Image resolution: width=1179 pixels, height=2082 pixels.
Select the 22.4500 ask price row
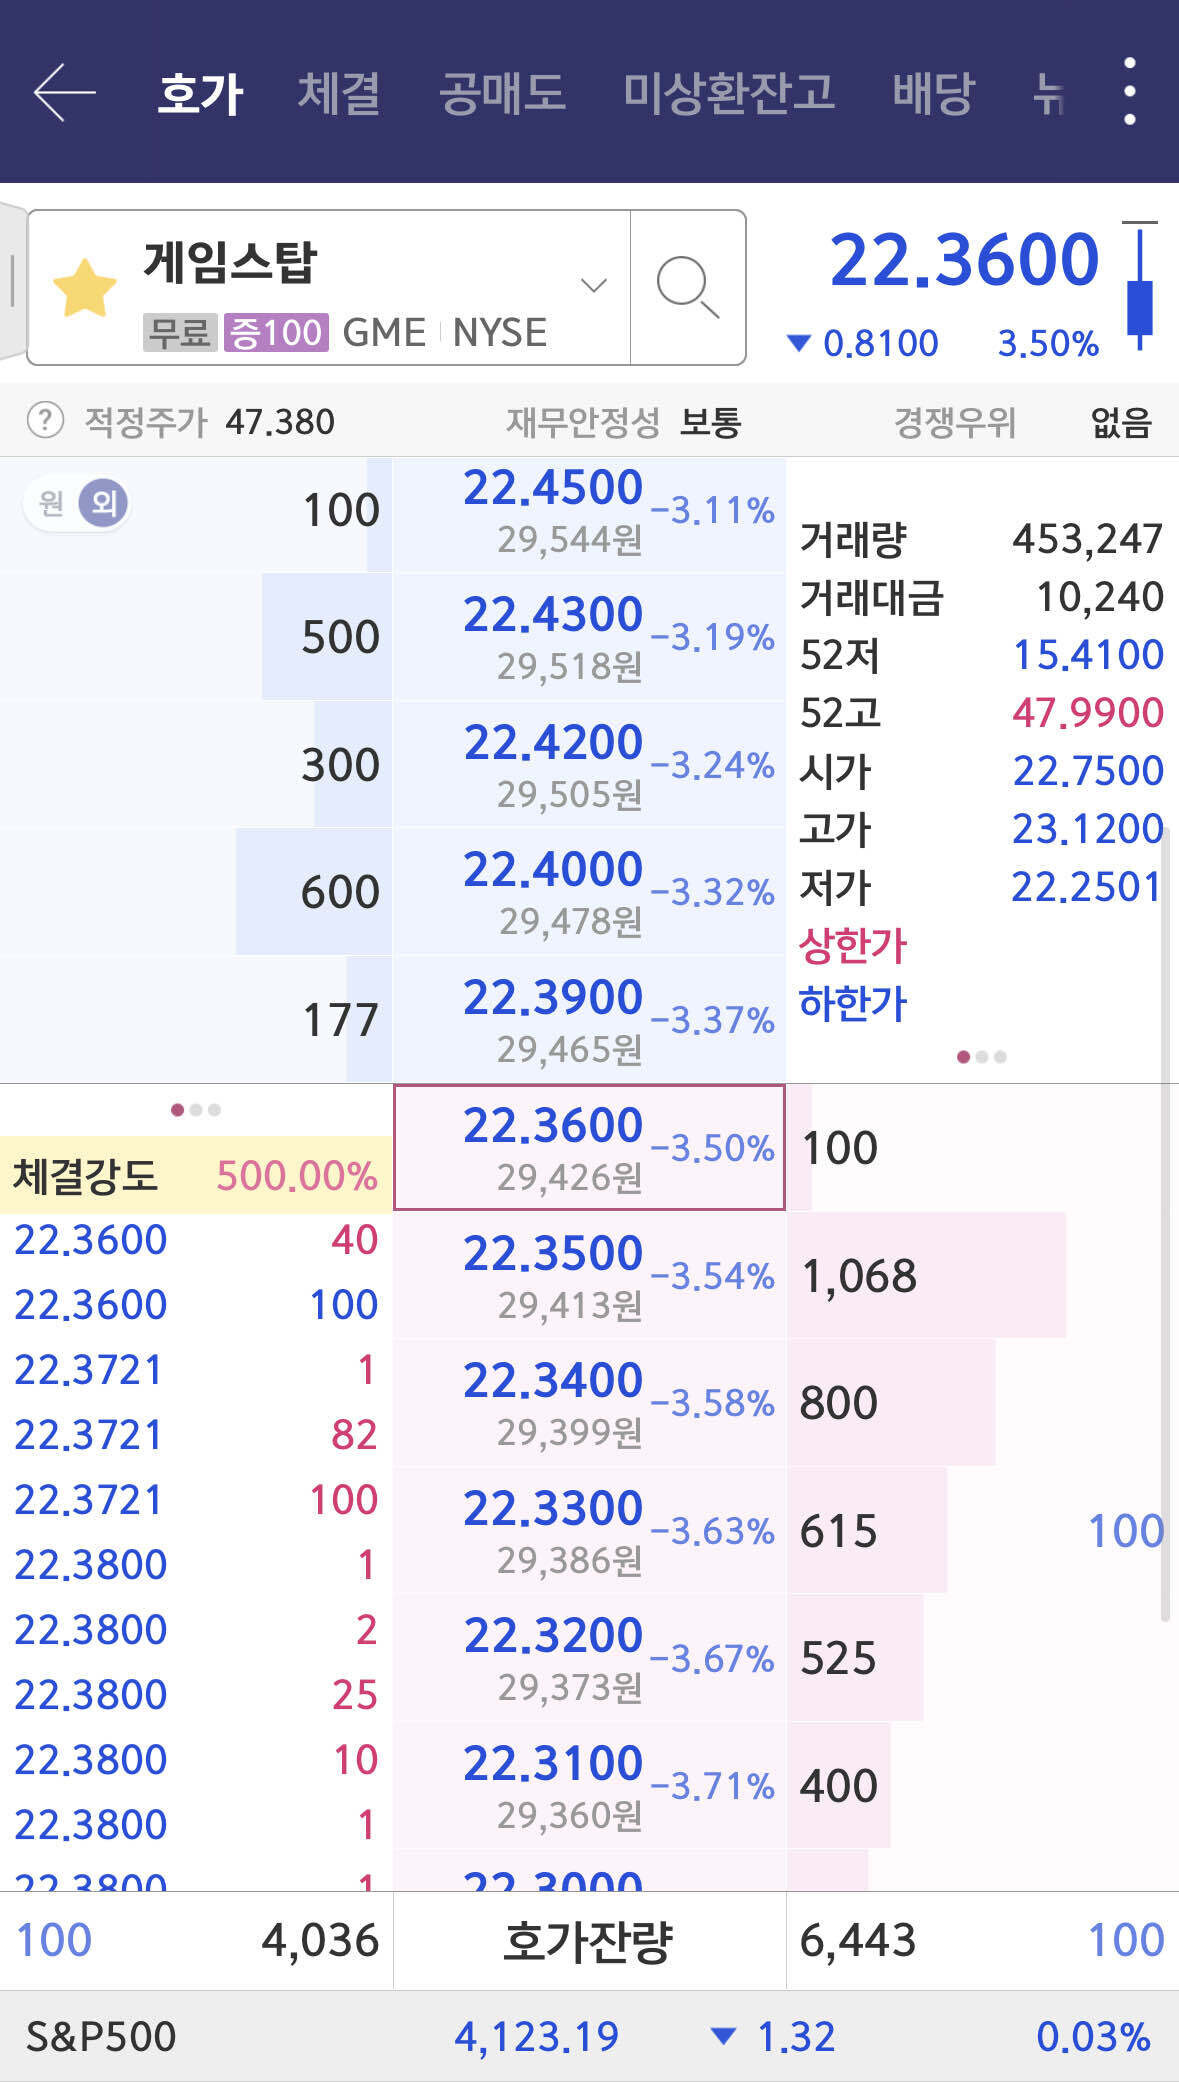[x=589, y=514]
